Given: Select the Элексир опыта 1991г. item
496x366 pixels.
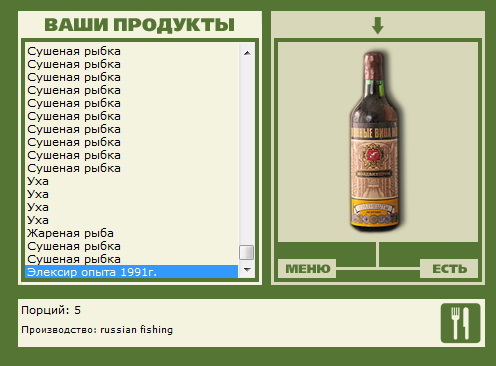Looking at the screenshot, I should 131,272.
